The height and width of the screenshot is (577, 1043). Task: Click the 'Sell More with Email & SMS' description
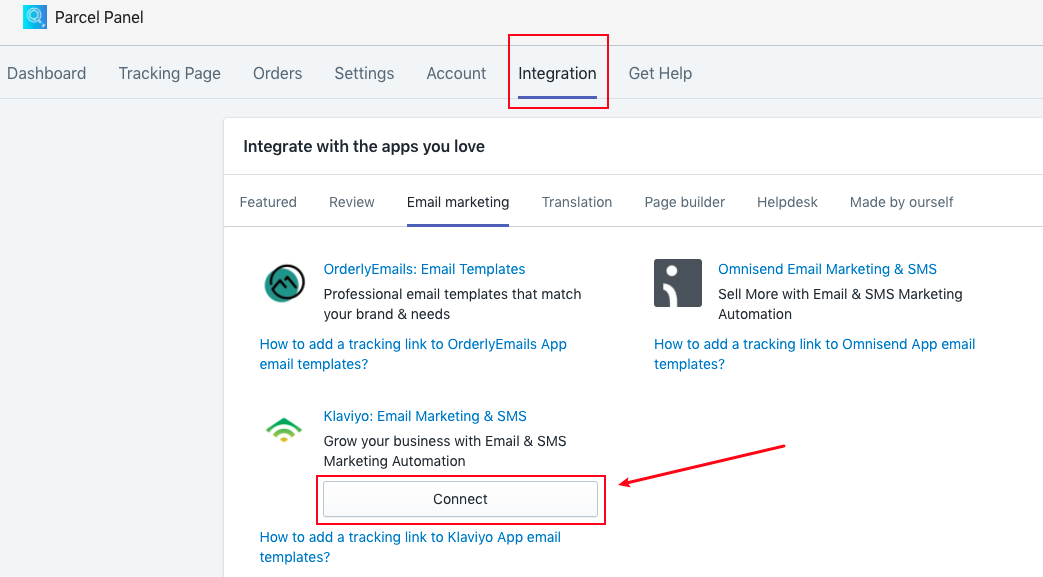[x=840, y=304]
